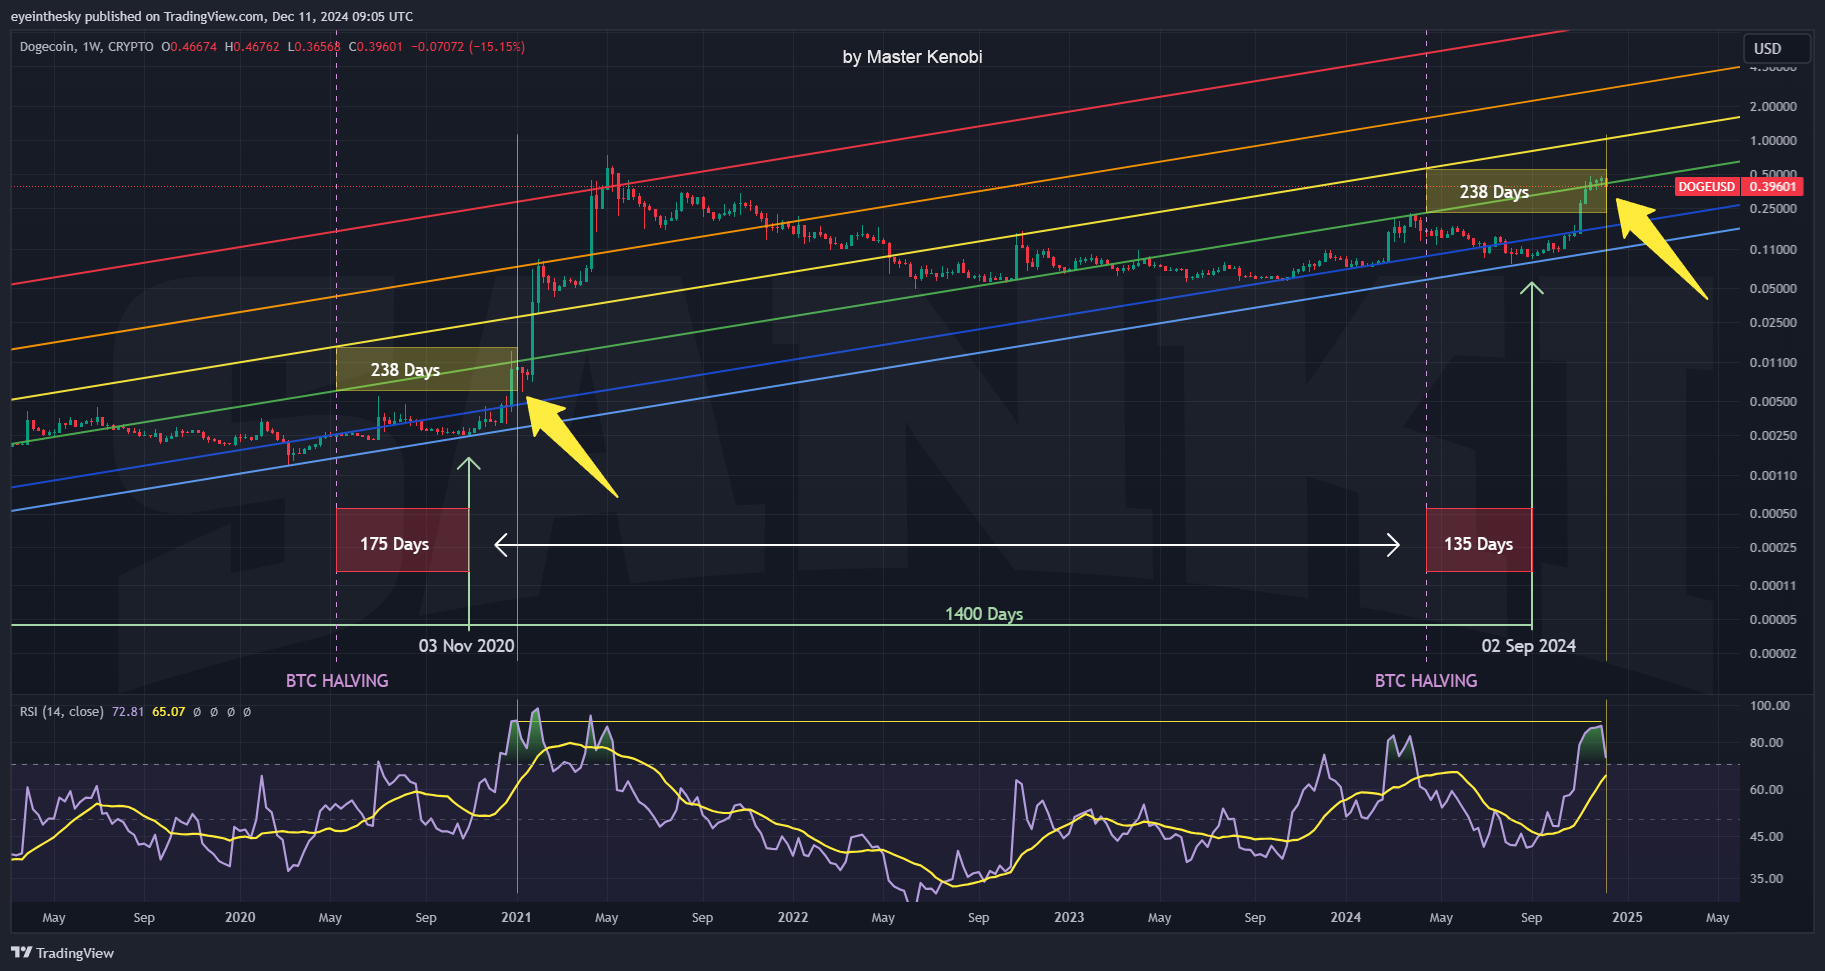Click the right arrowhead of the white horizontal arrow

click(x=1392, y=545)
